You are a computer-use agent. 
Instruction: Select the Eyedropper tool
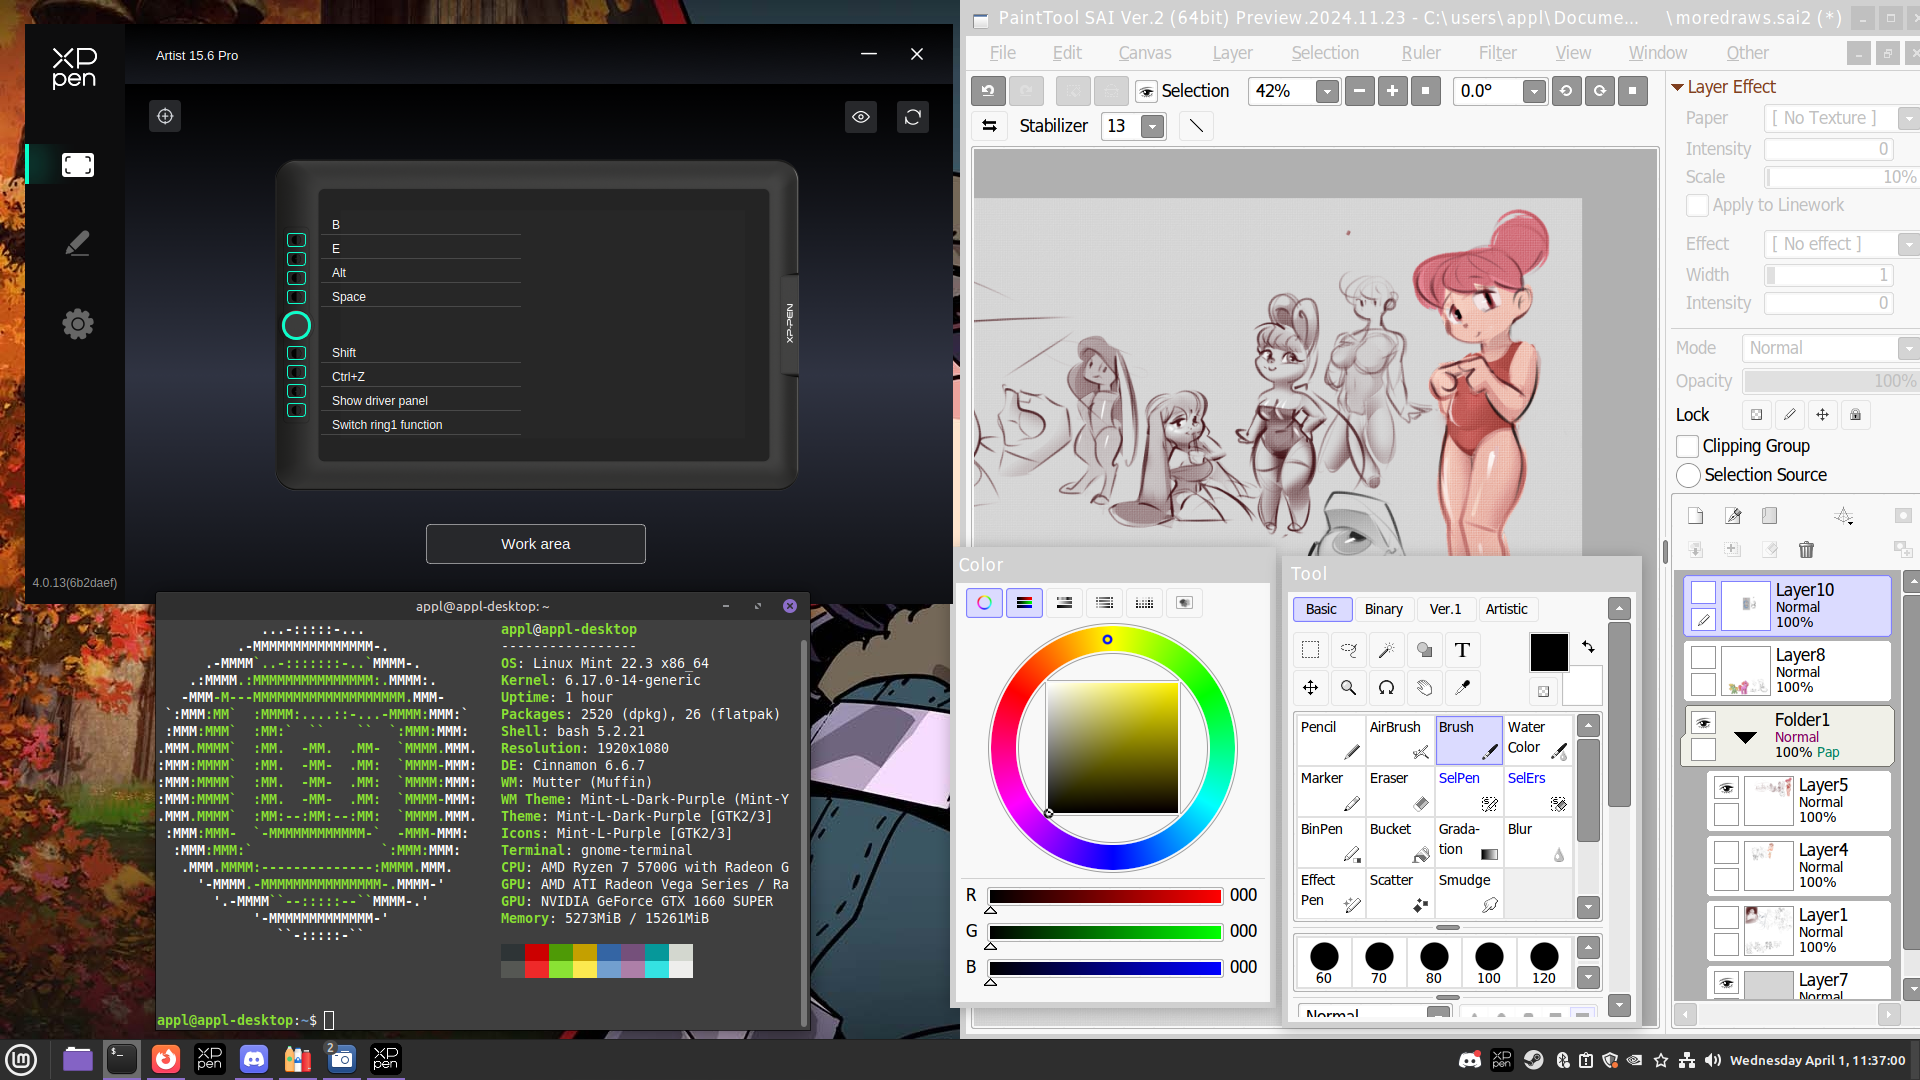1462,688
